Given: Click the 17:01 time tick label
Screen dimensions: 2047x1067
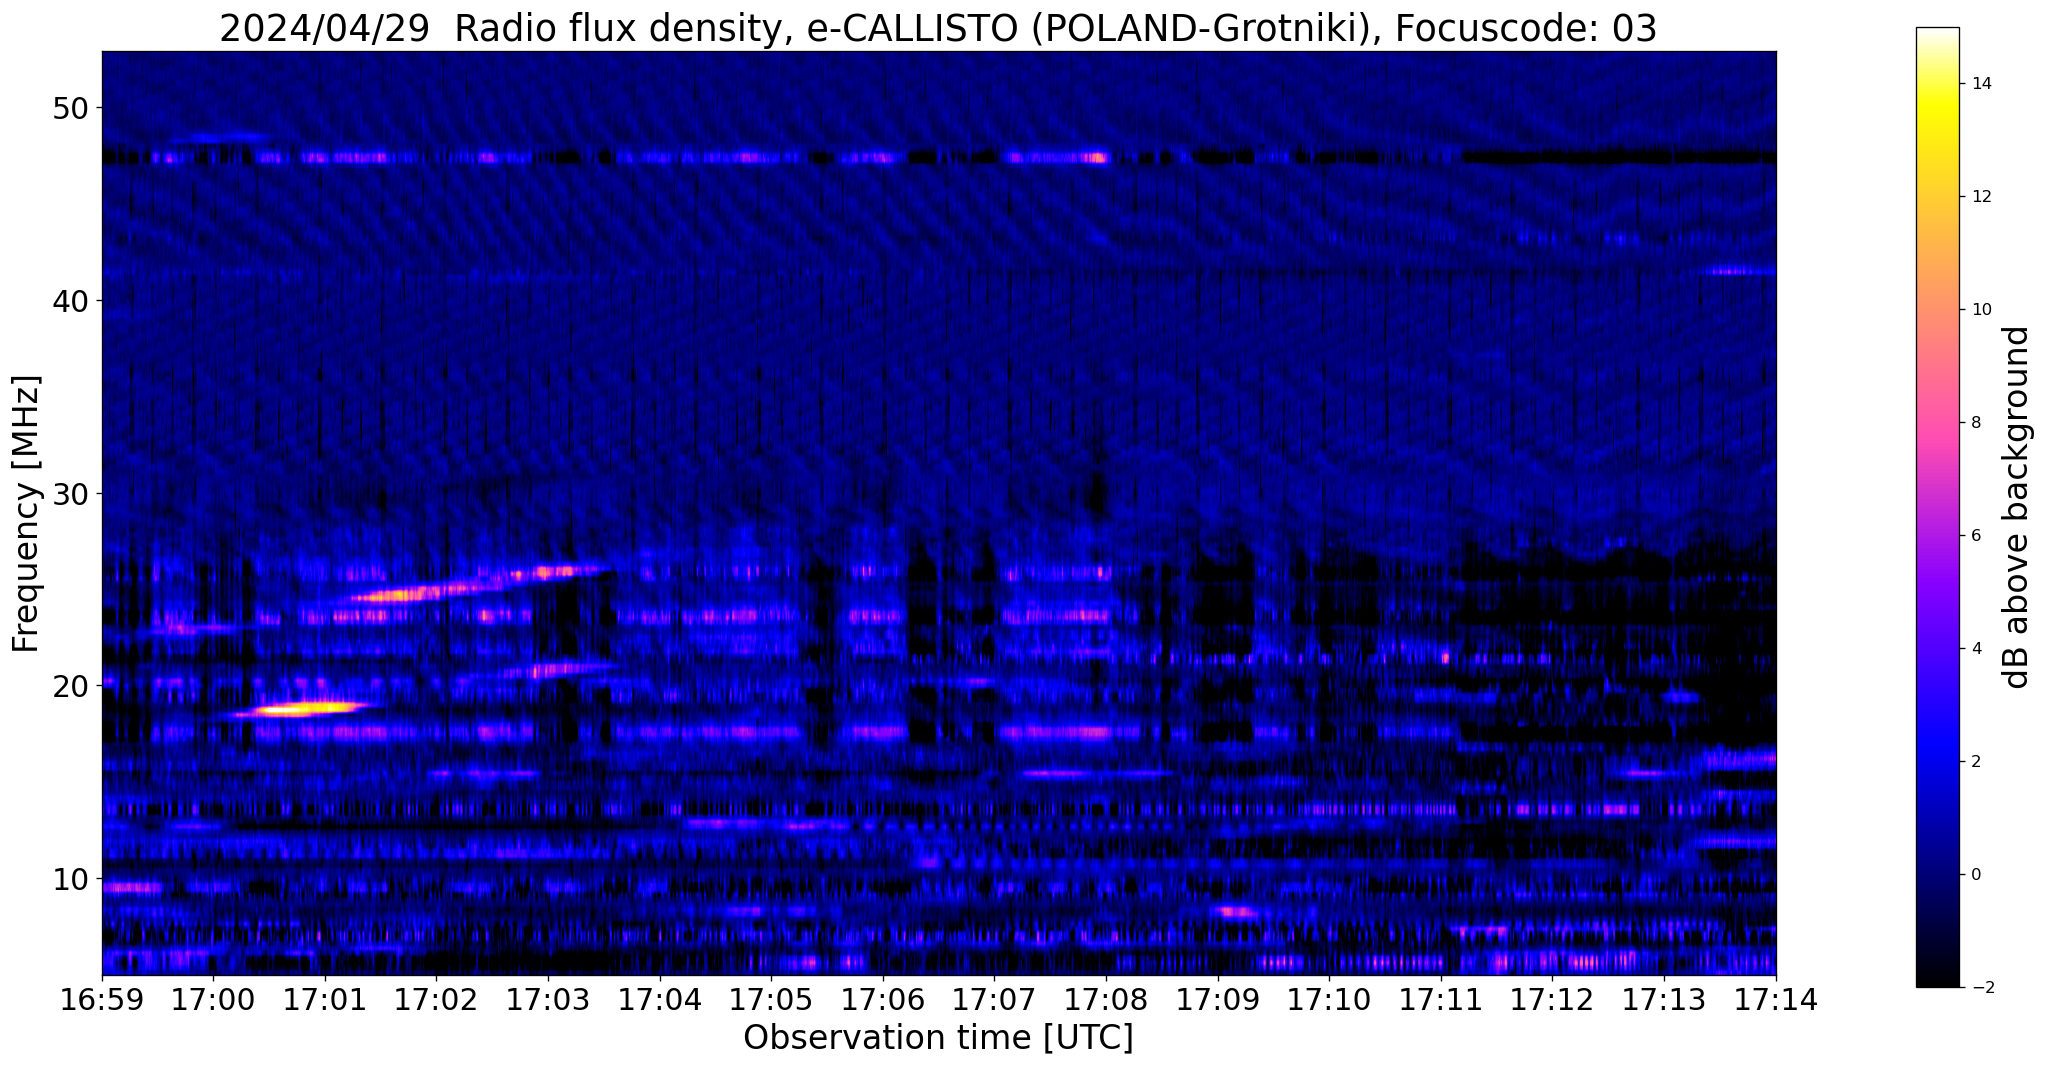Looking at the screenshot, I should click(325, 999).
